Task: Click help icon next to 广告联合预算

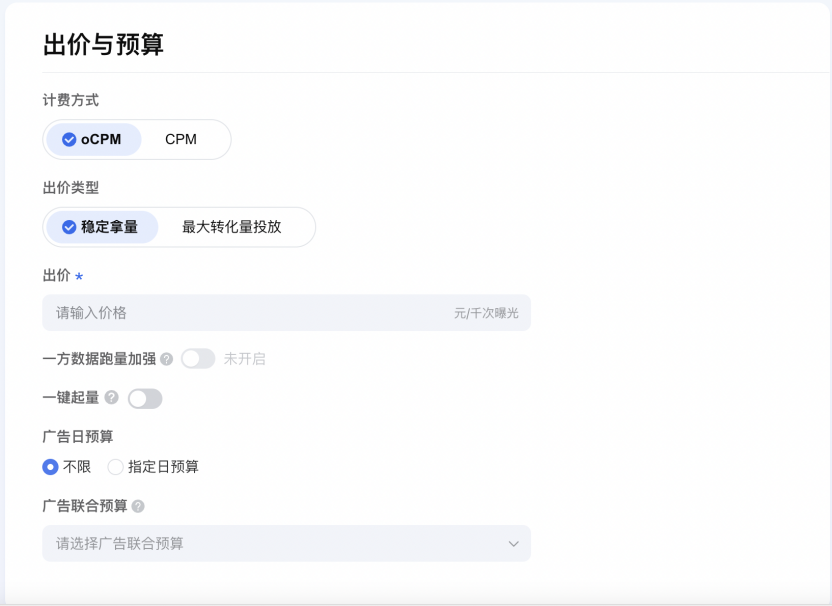Action: (x=138, y=506)
